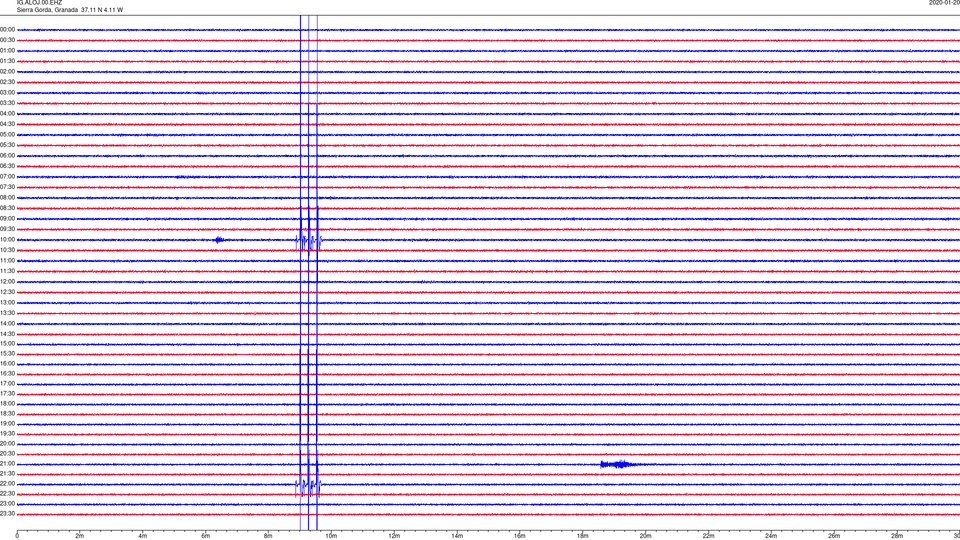Click the 26m mark on the minute axis
The image size is (960, 540).
(x=834, y=536)
